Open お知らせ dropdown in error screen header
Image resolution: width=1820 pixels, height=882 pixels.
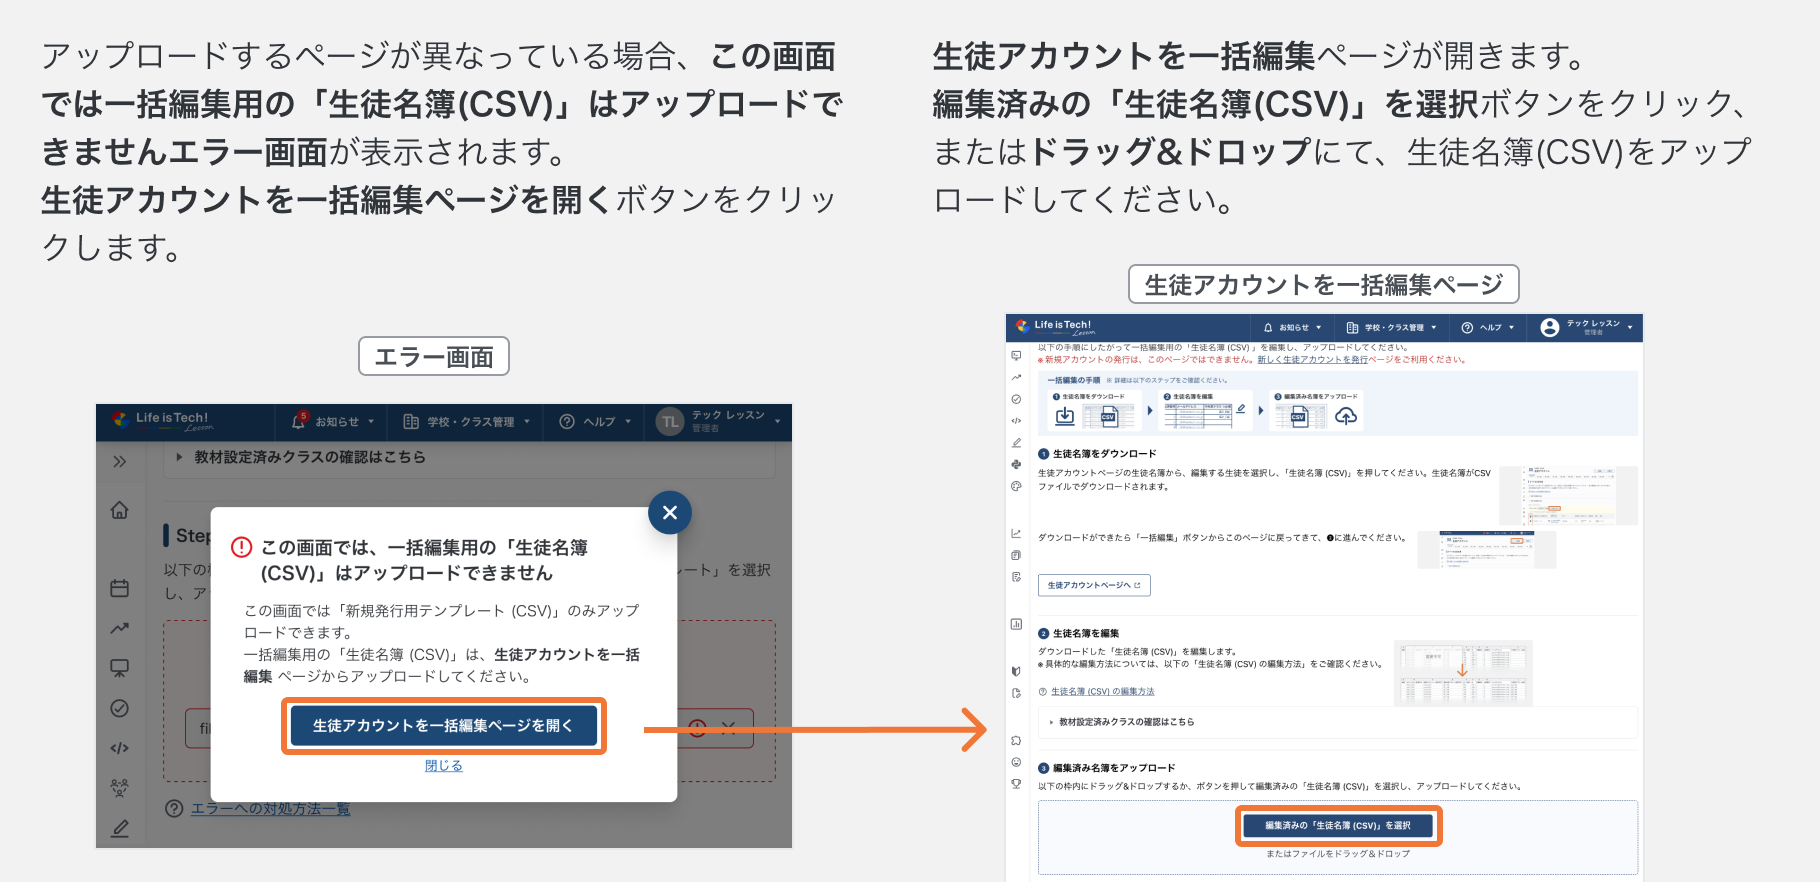[x=333, y=422]
